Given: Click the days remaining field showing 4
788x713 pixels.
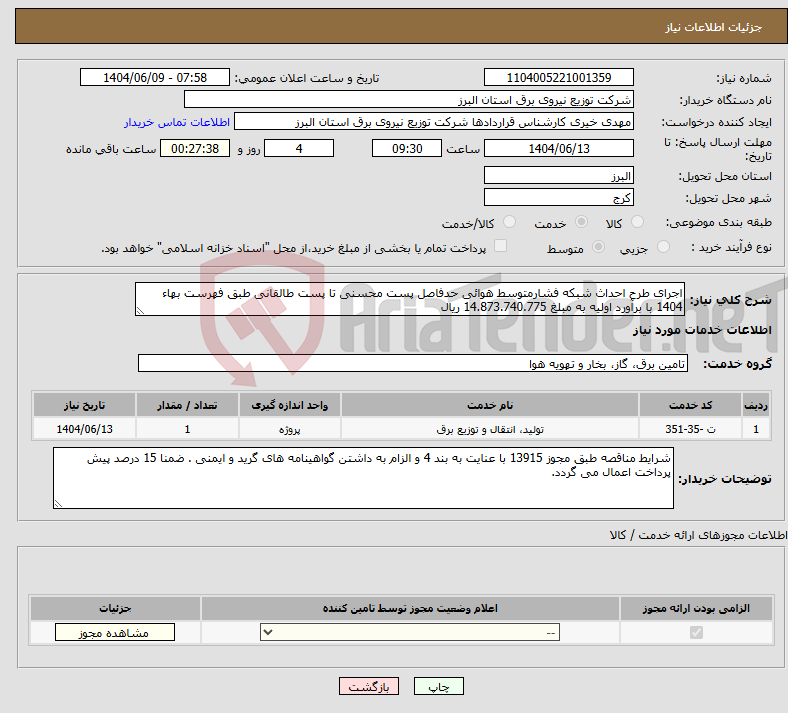Looking at the screenshot, I should (x=299, y=148).
